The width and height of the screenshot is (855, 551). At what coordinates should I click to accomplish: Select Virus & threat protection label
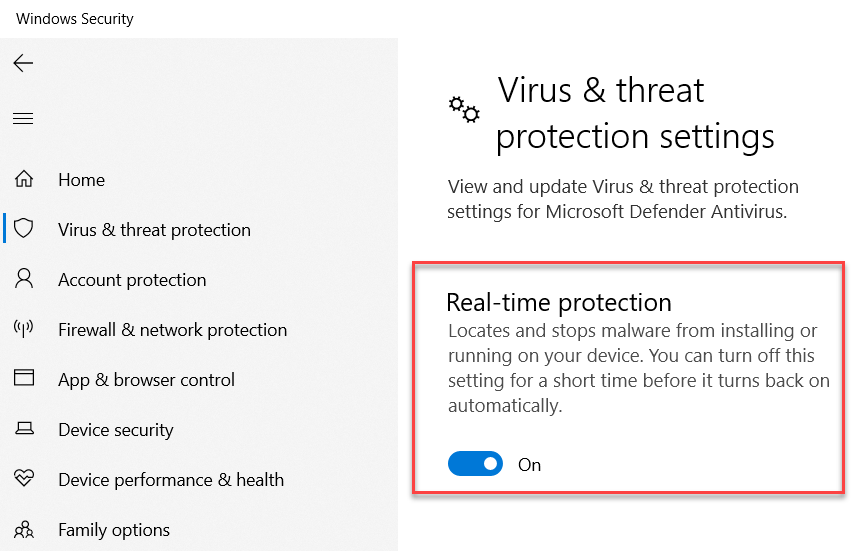tap(154, 230)
